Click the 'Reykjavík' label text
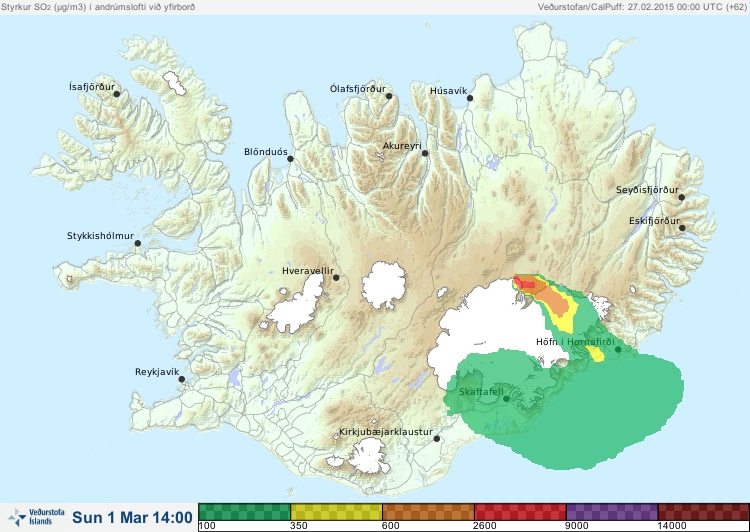The image size is (750, 532). click(157, 372)
